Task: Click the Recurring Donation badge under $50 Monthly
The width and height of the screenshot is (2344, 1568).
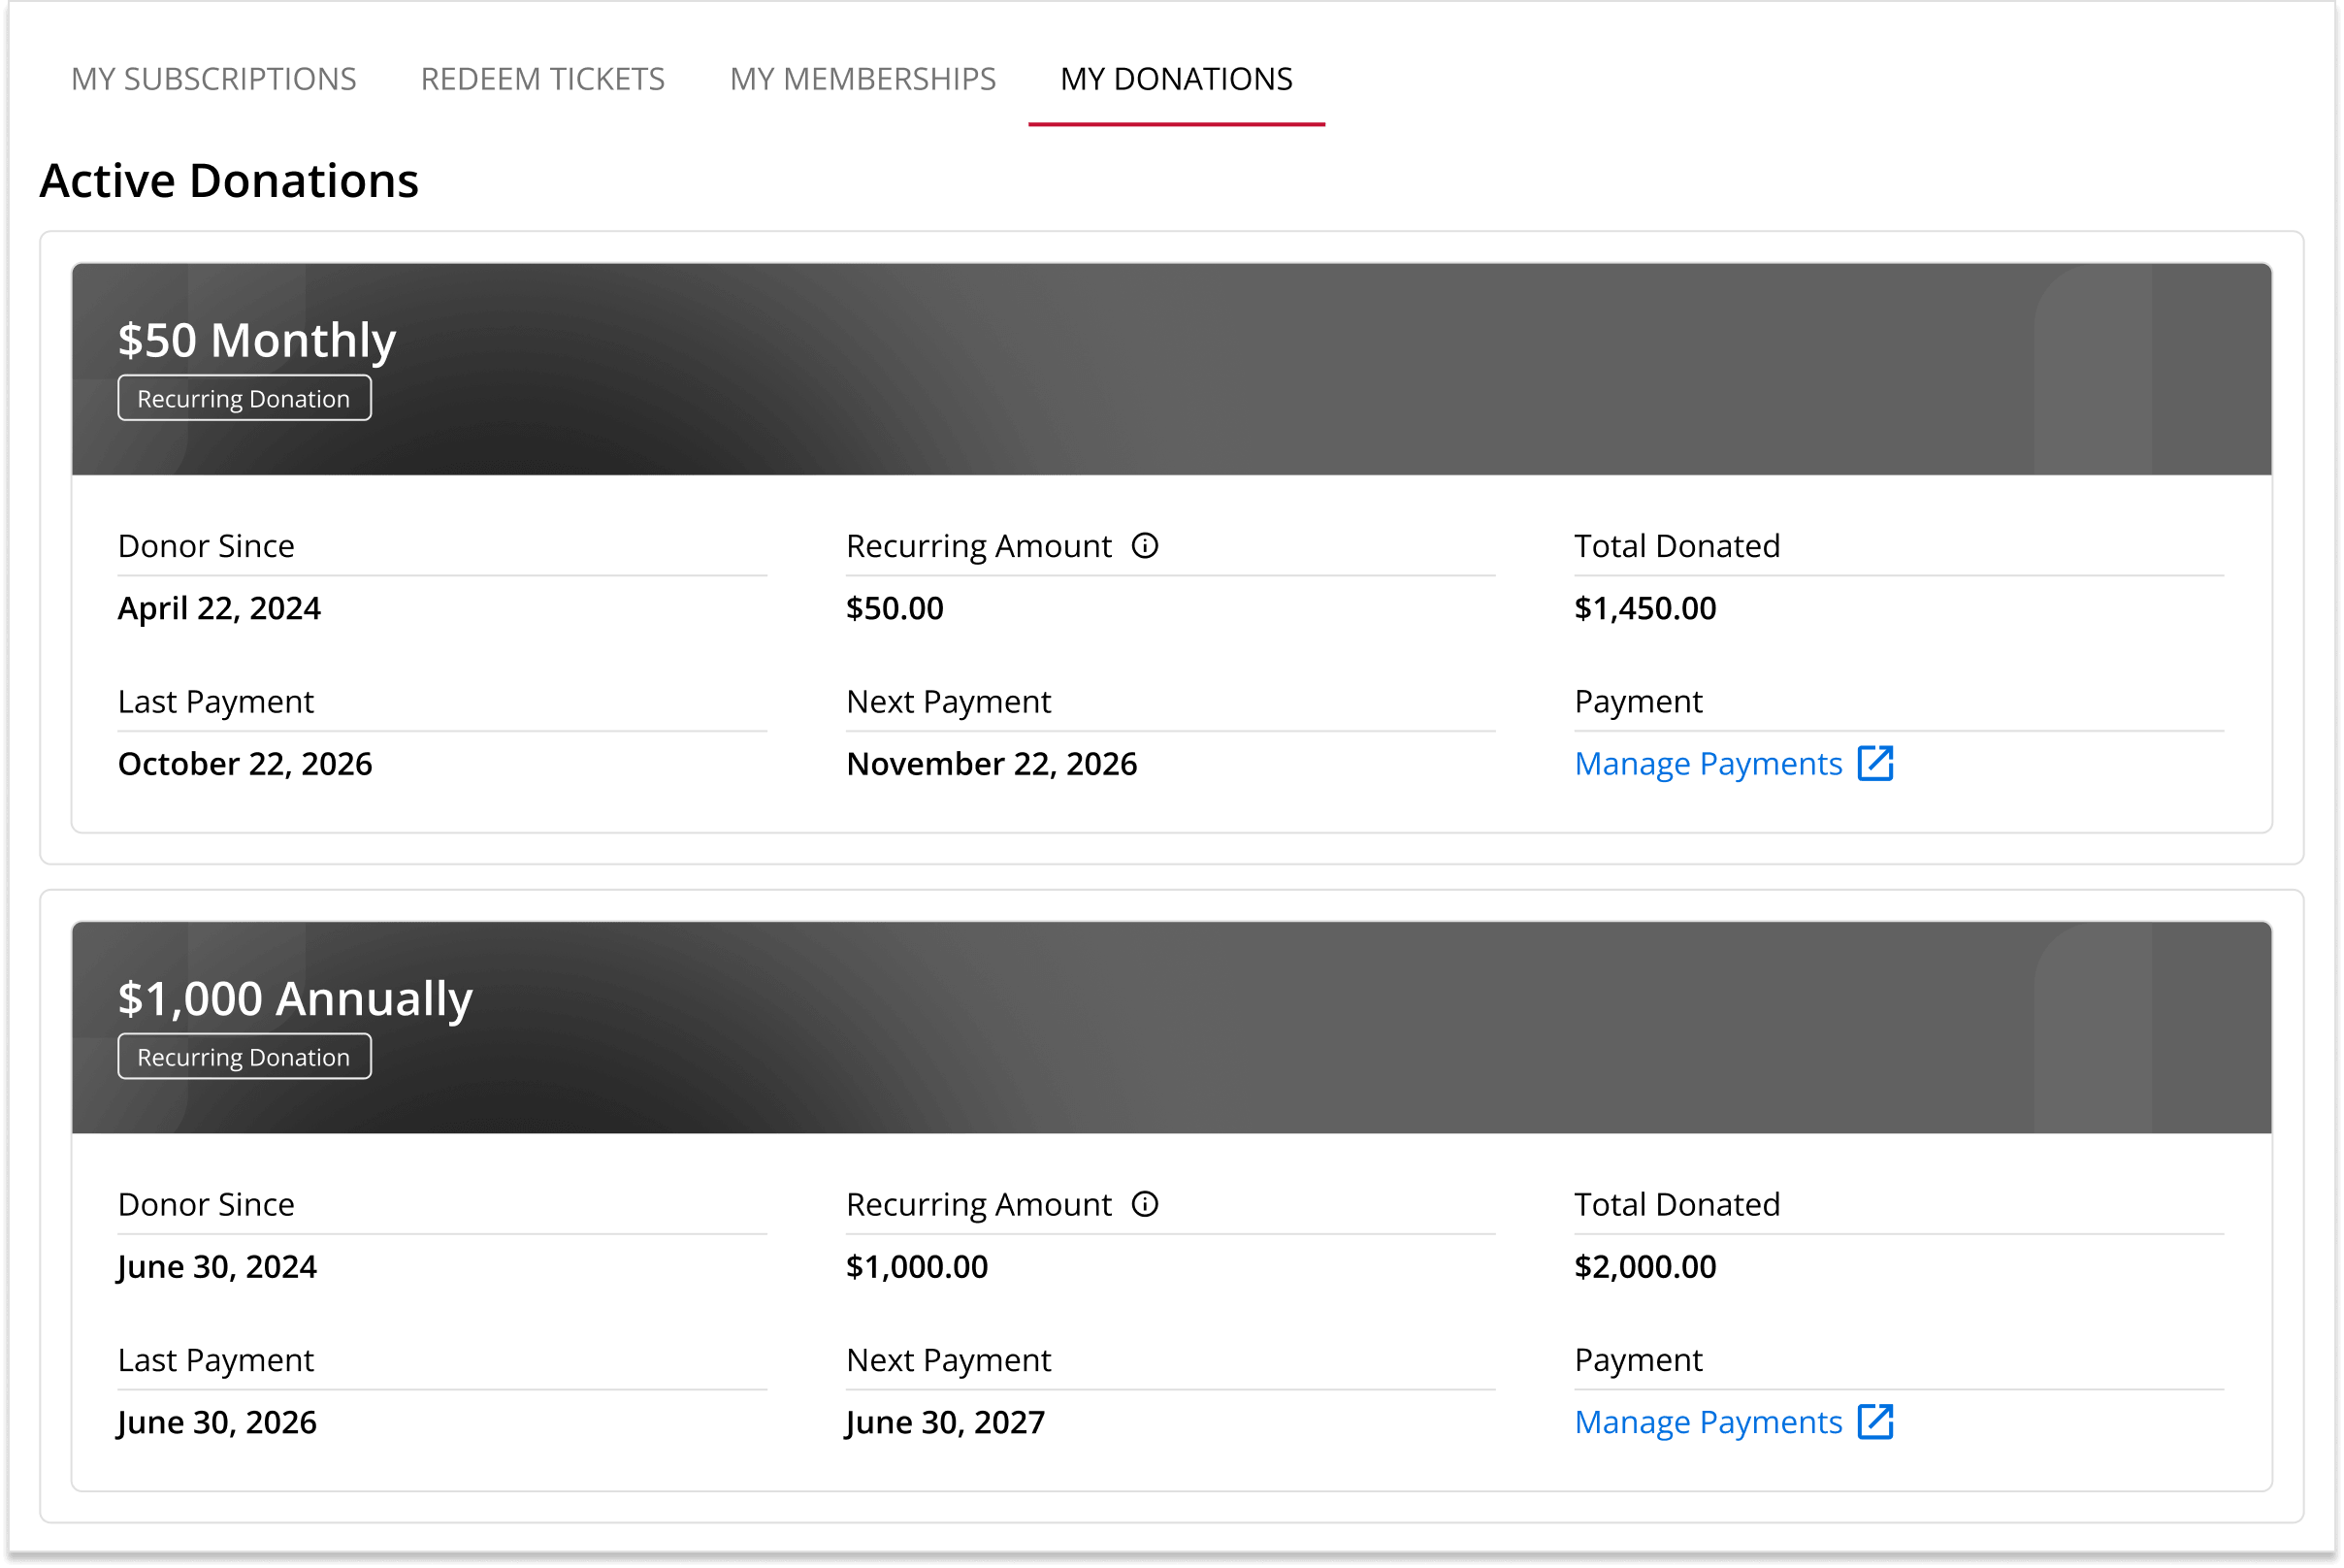Action: pos(244,398)
